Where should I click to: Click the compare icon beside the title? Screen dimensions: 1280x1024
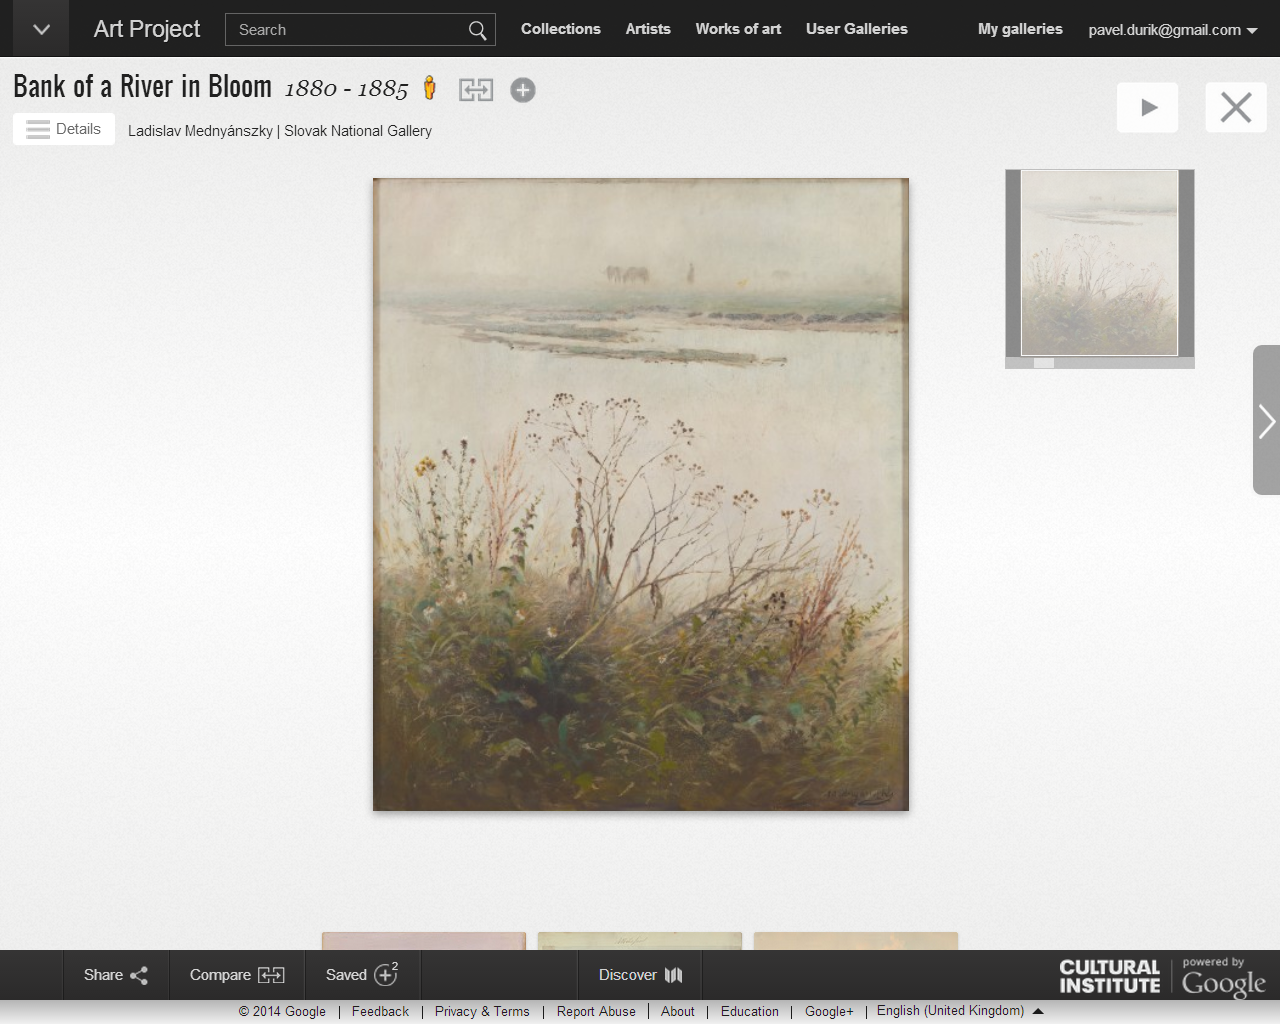click(476, 90)
